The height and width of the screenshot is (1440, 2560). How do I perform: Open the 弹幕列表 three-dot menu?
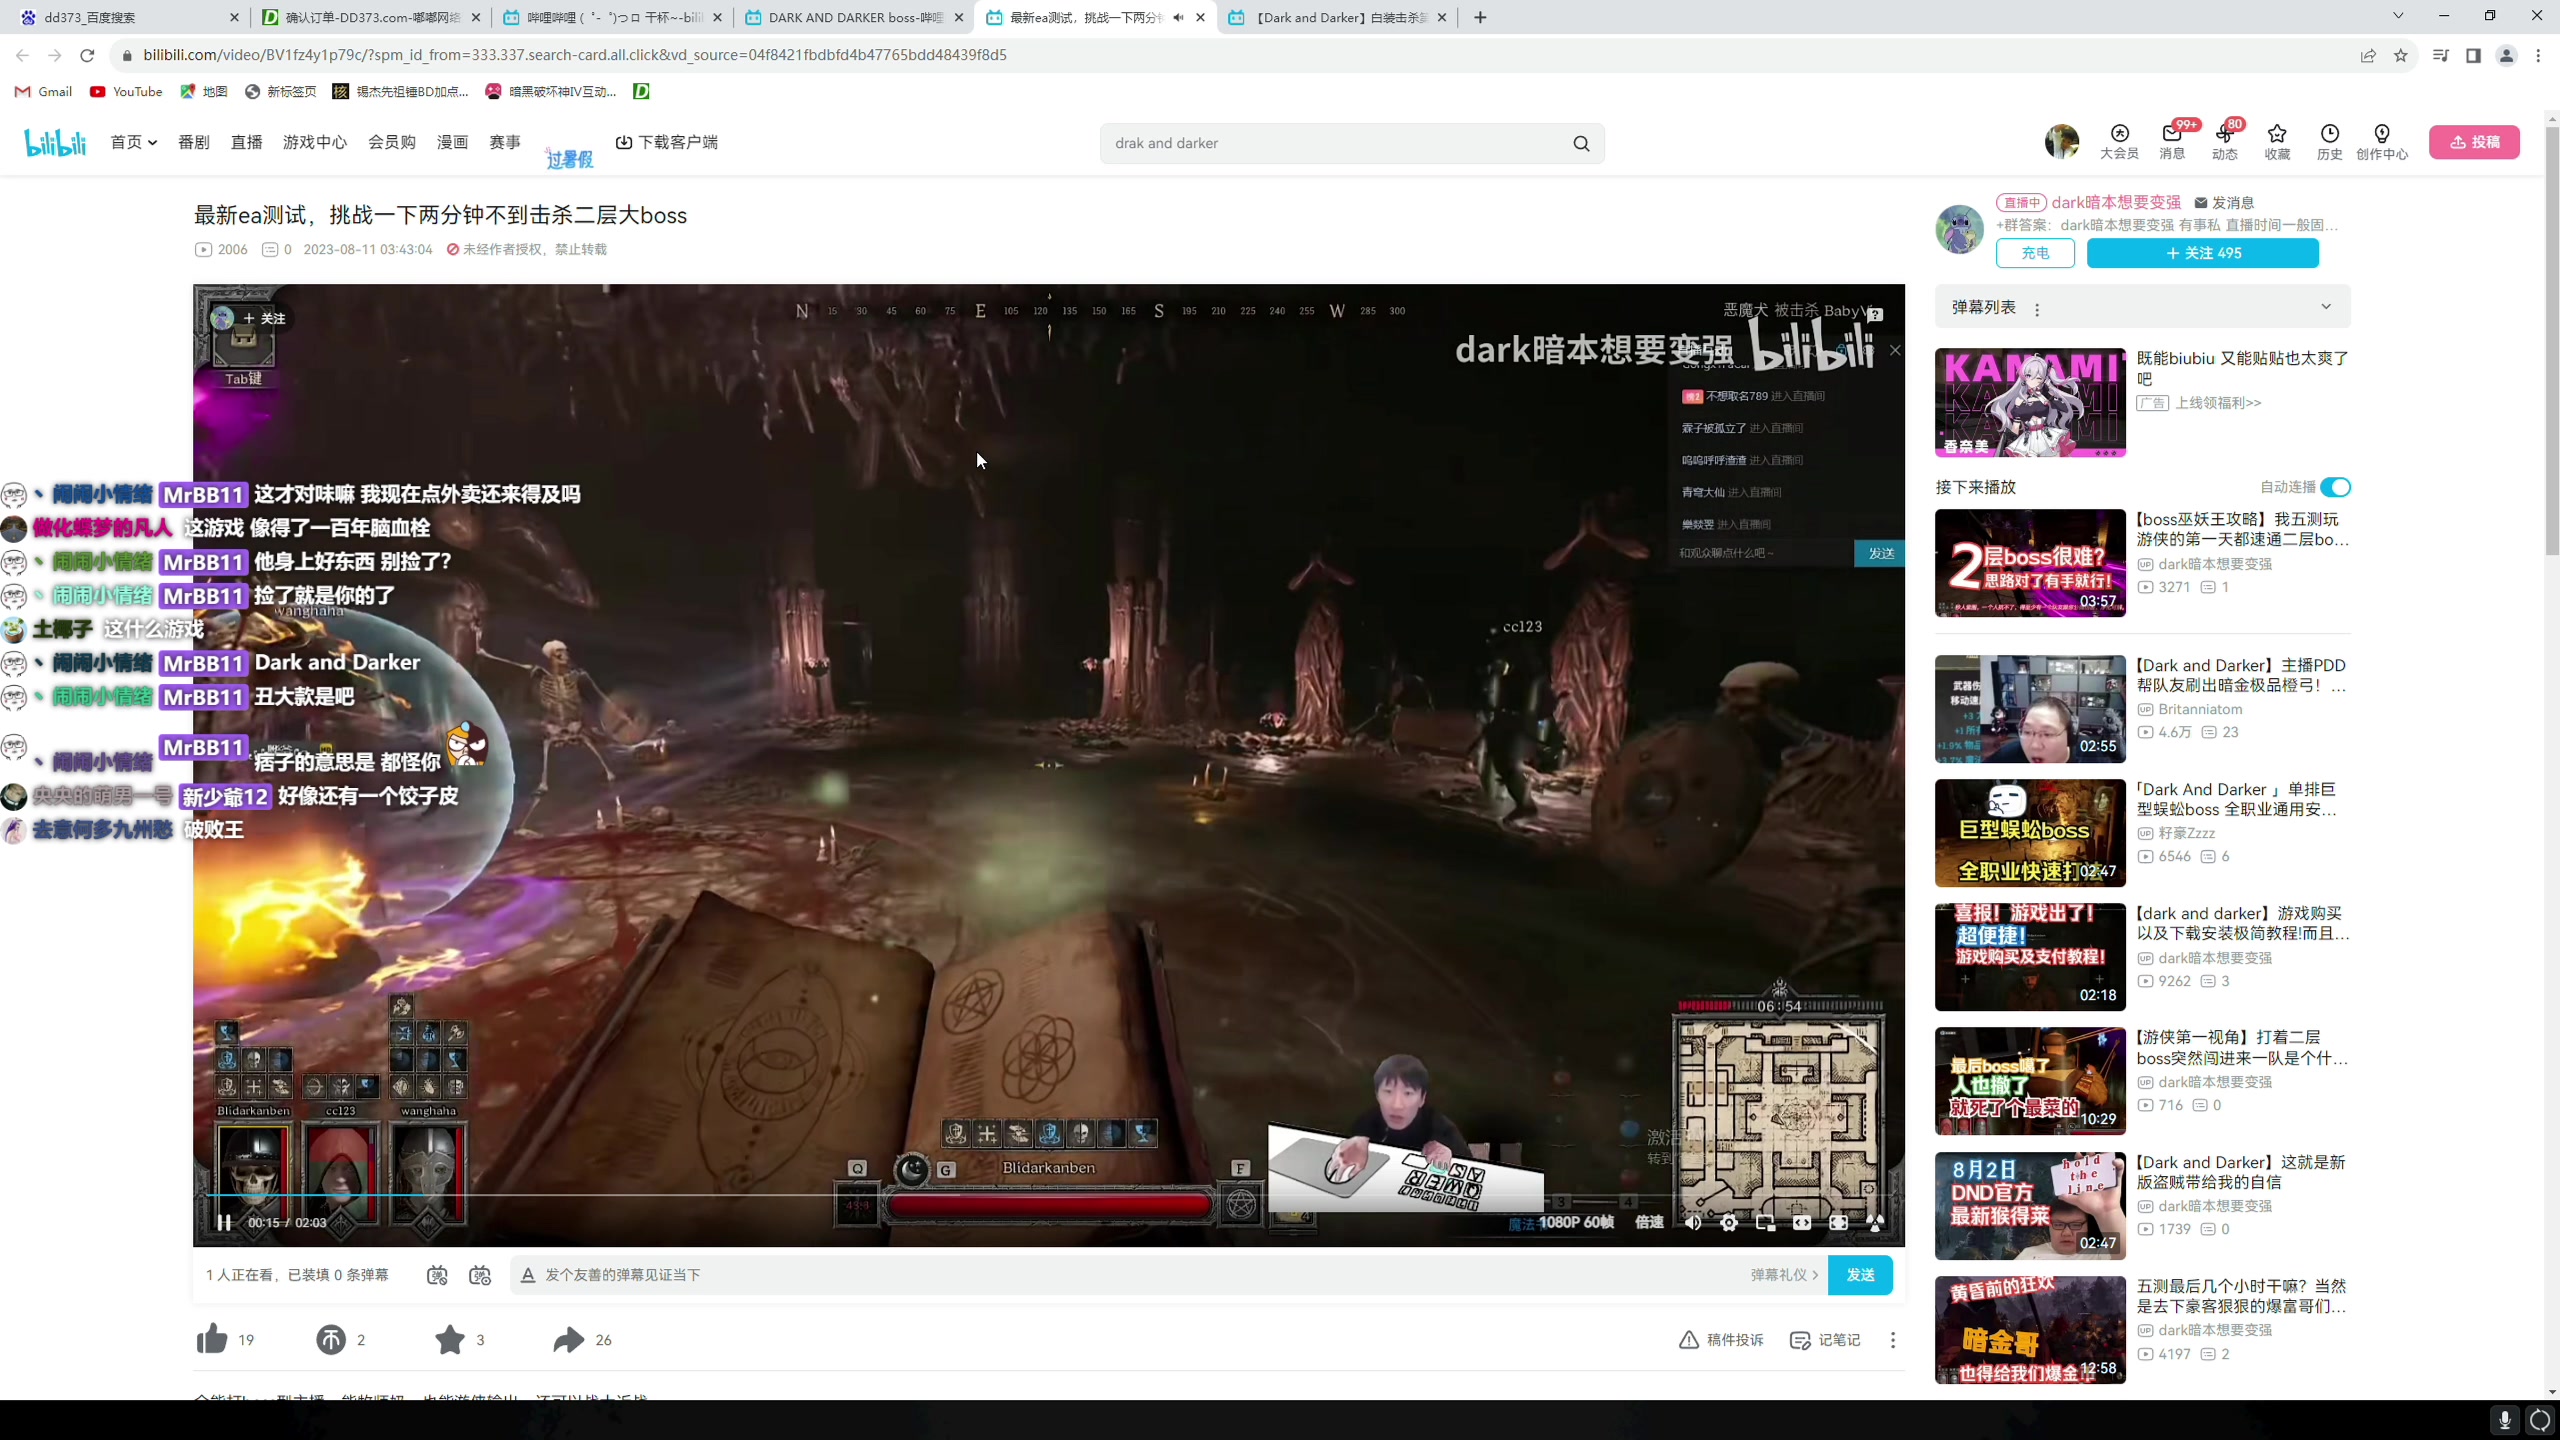[x=2037, y=309]
